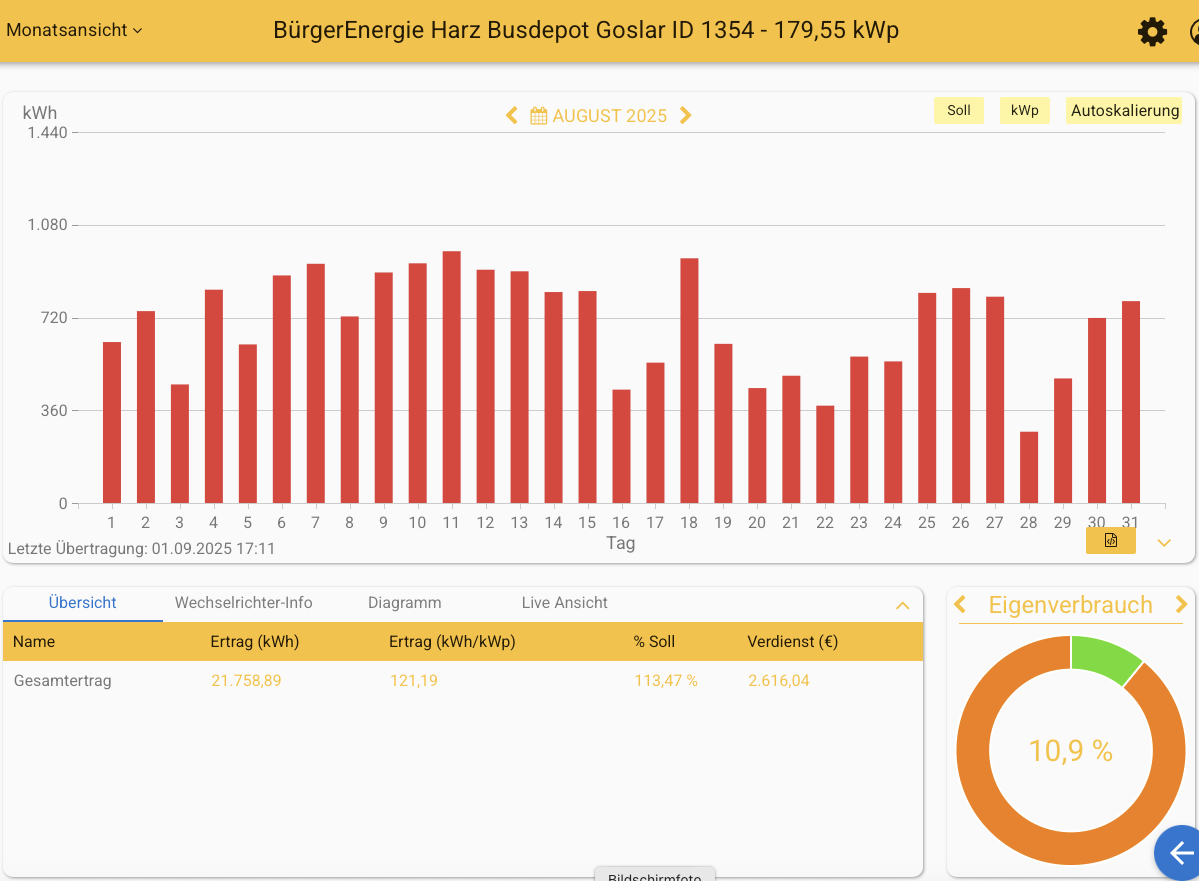Screen dimensions: 1199x881
Task: Open the settings gear icon
Action: [1152, 32]
